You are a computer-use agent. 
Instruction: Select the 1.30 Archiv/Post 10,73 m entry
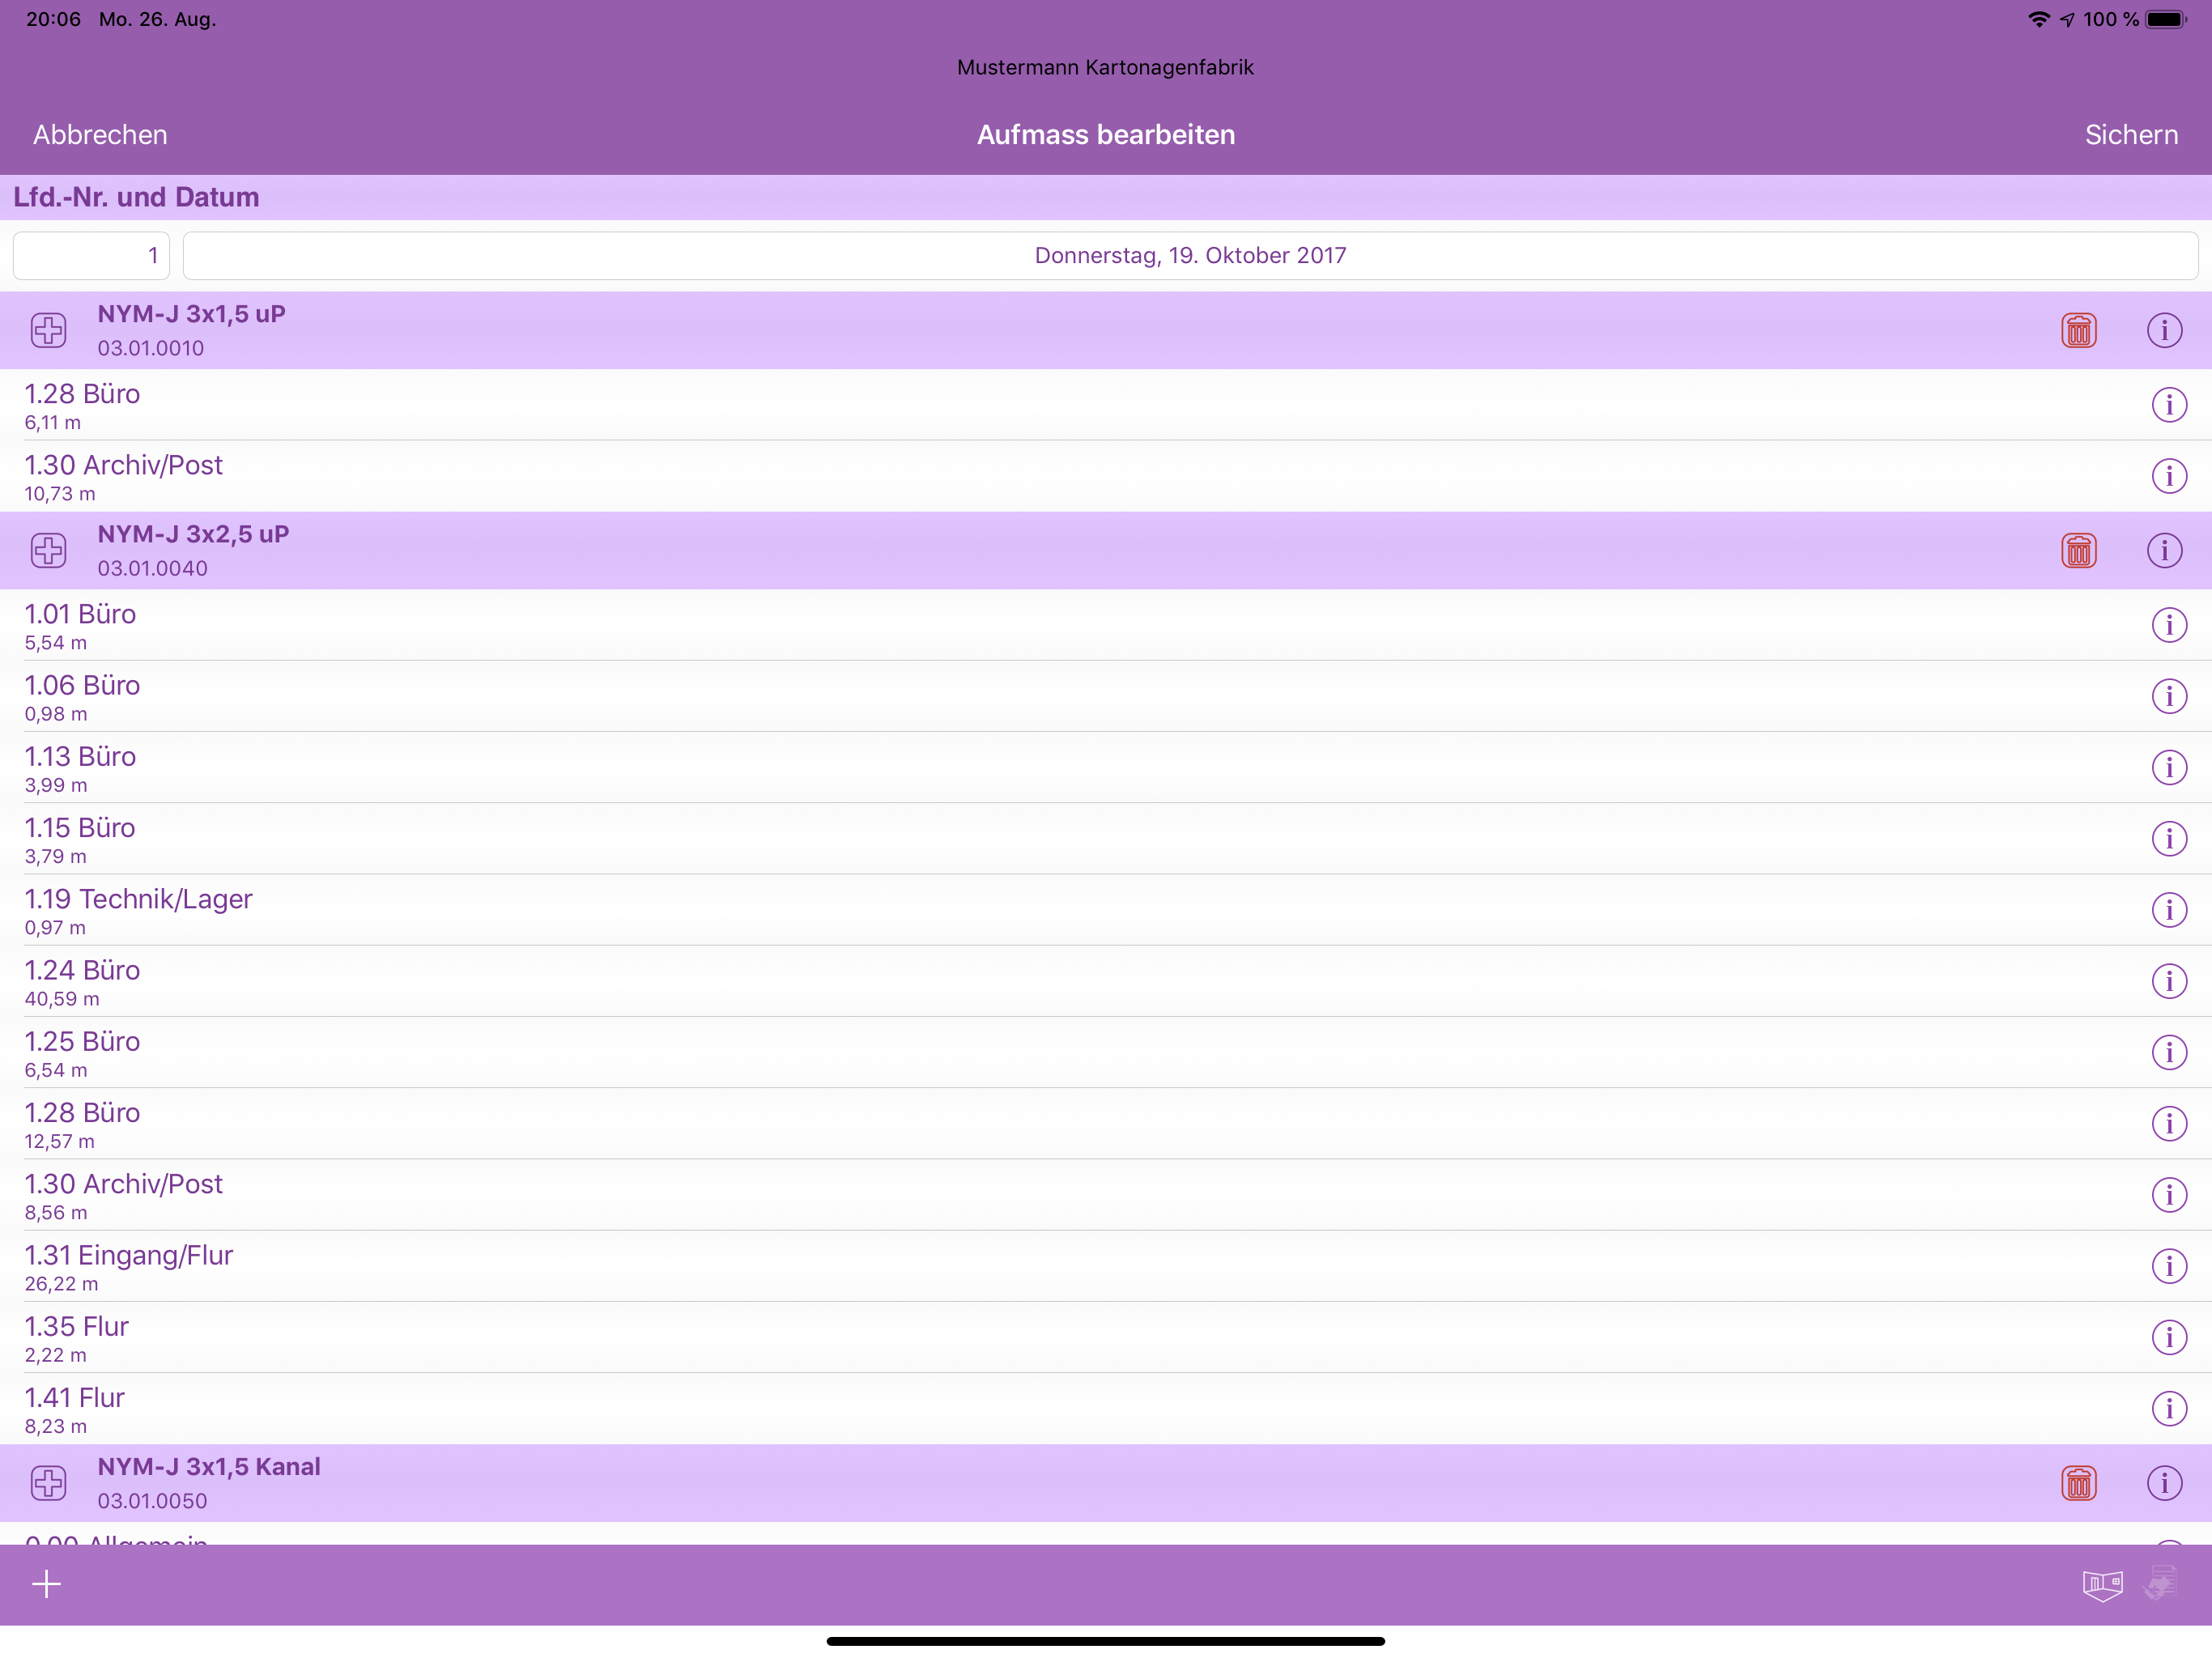pyautogui.click(x=1106, y=476)
